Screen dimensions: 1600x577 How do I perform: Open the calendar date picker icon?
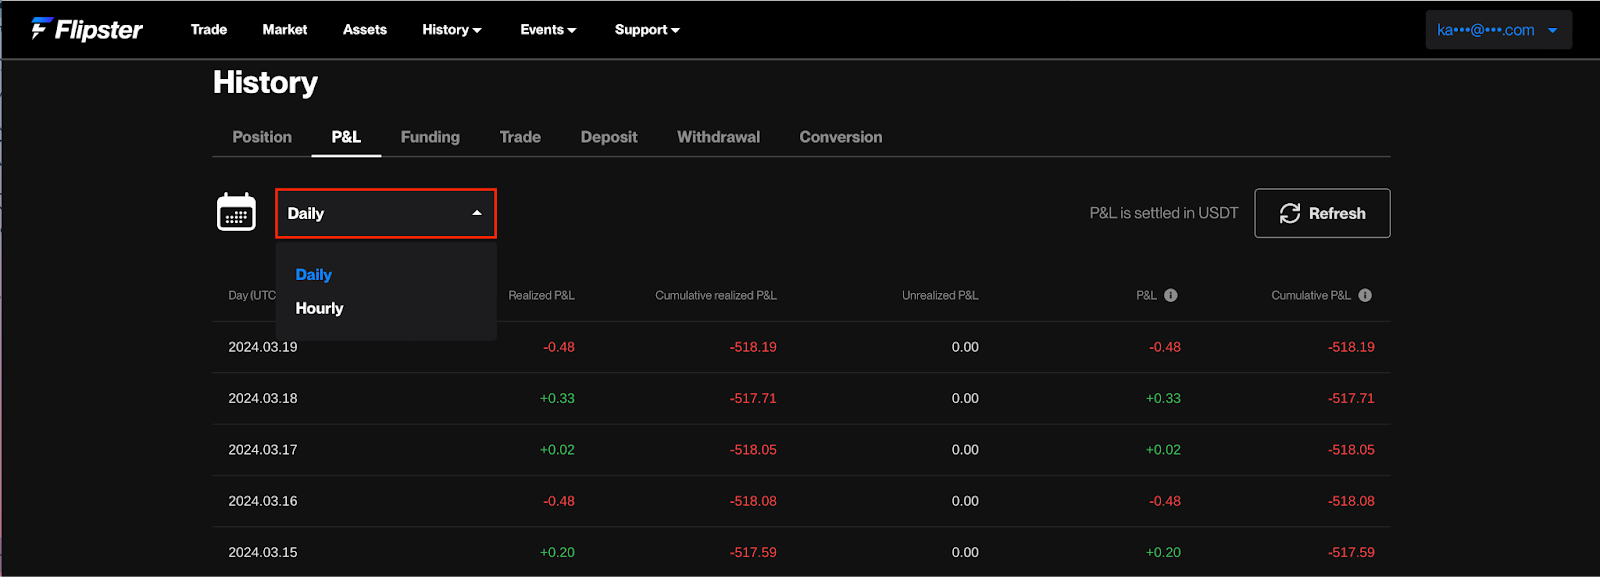[236, 213]
